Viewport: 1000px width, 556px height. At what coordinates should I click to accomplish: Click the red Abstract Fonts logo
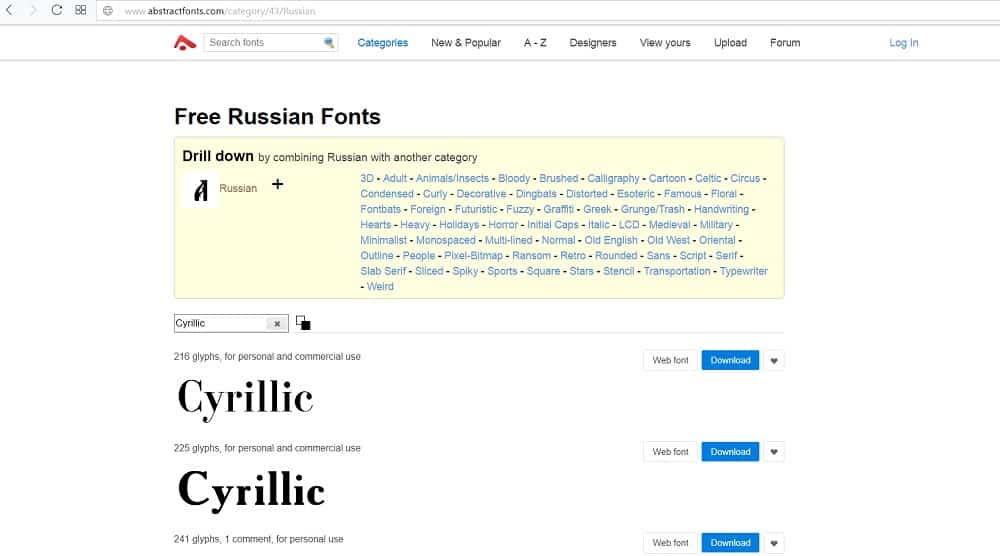[x=185, y=43]
